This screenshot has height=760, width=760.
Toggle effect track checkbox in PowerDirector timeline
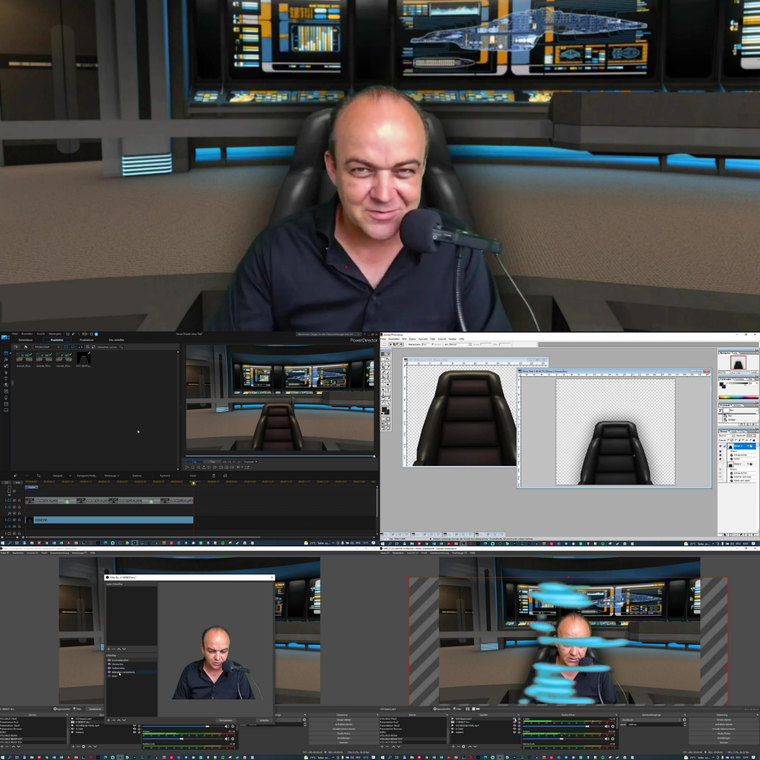tap(14, 513)
